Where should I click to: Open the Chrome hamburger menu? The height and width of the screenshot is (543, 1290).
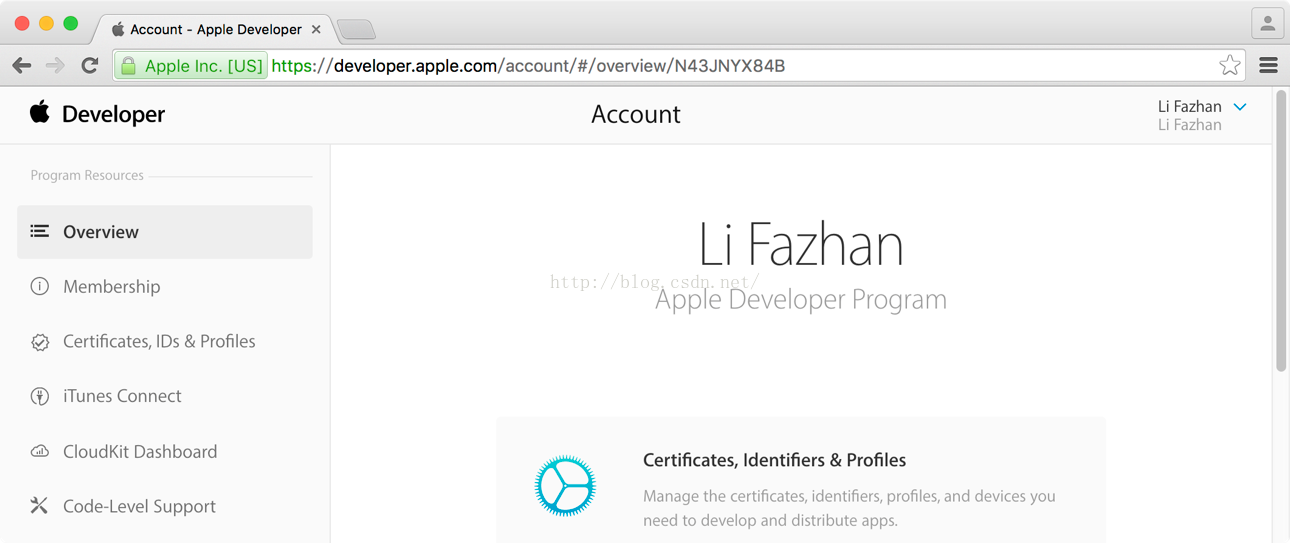click(x=1269, y=66)
